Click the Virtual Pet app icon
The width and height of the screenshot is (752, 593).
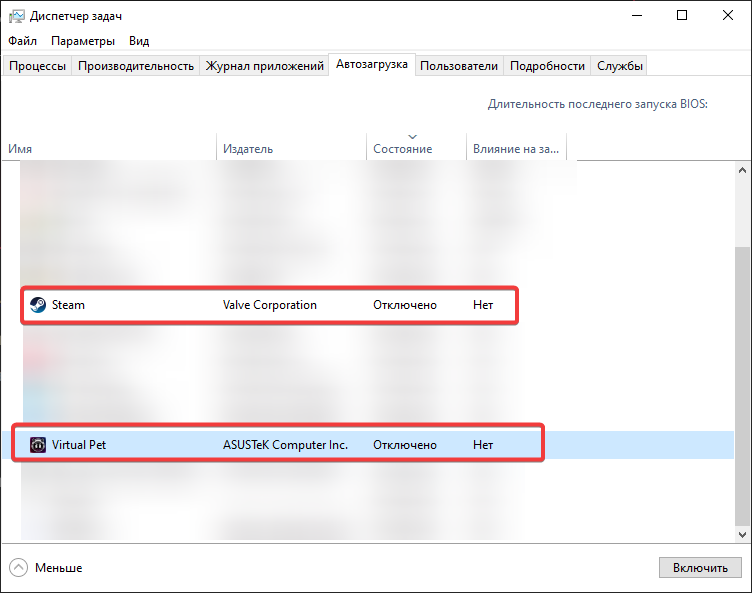tap(37, 445)
